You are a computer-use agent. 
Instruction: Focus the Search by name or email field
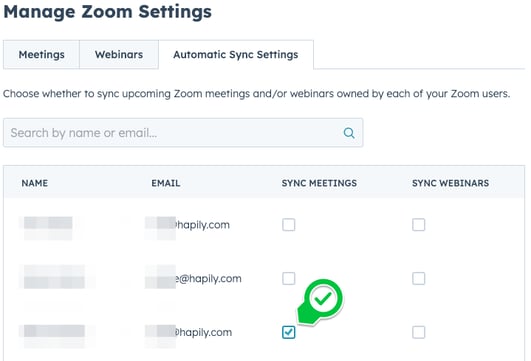point(183,133)
